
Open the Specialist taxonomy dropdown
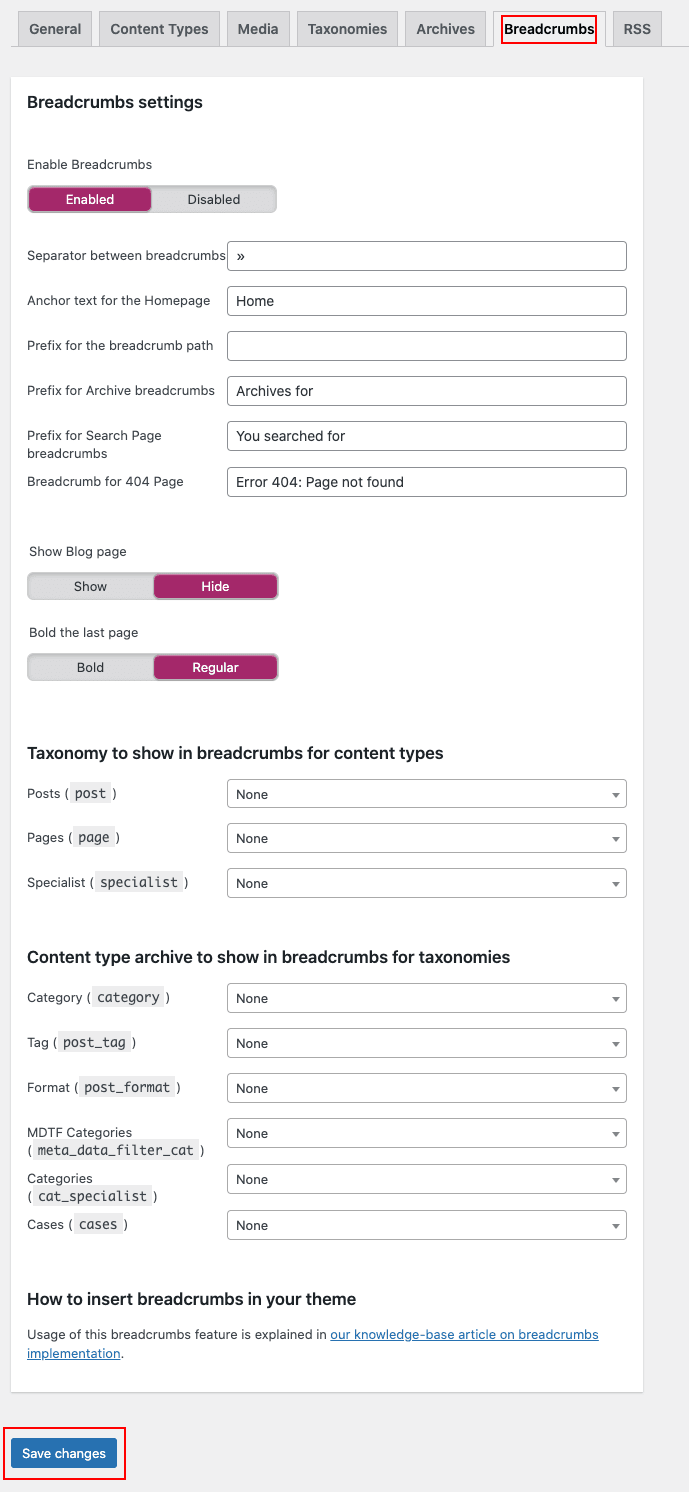tap(426, 883)
